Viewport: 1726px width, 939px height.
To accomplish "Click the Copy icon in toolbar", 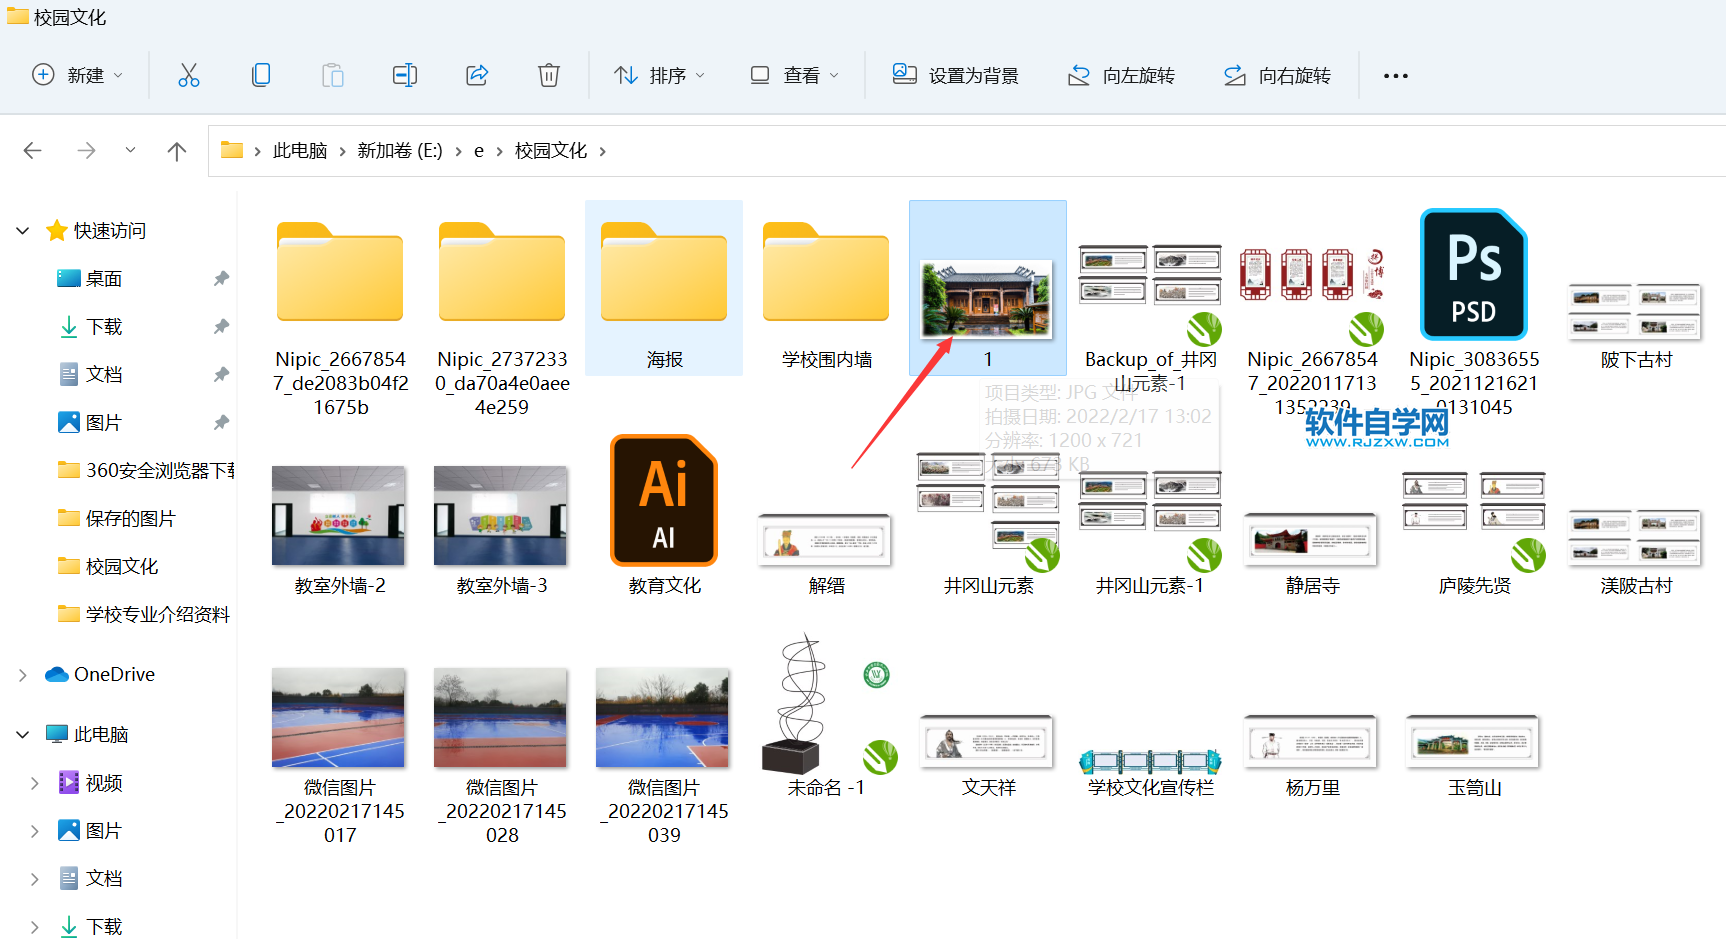I will pyautogui.click(x=261, y=75).
